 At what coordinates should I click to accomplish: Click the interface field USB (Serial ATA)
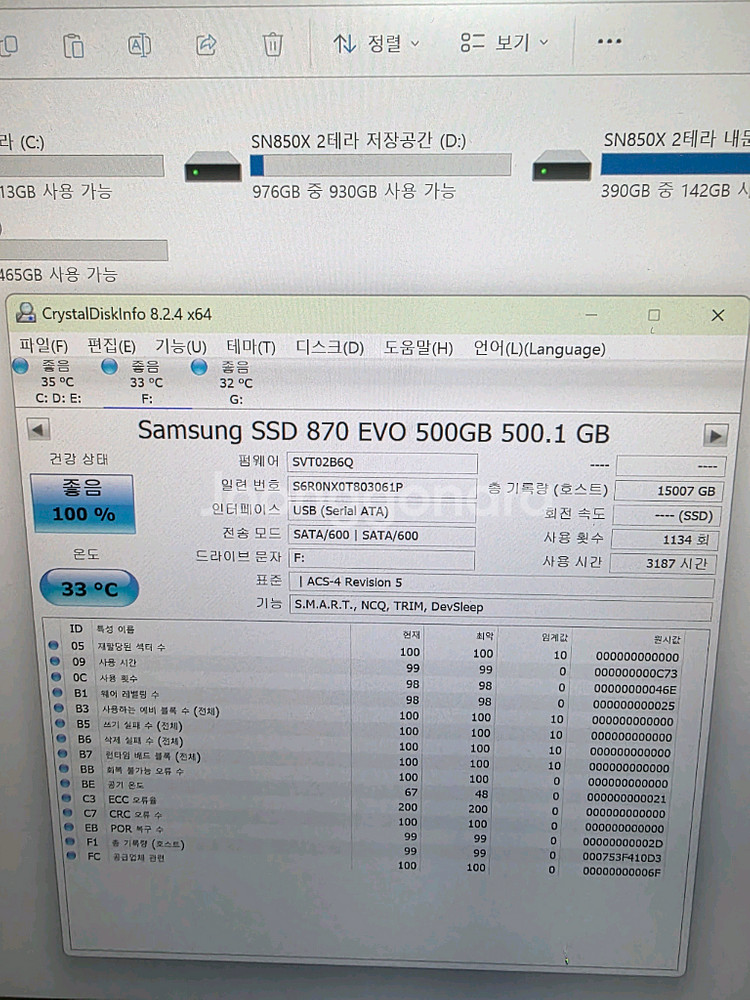381,511
